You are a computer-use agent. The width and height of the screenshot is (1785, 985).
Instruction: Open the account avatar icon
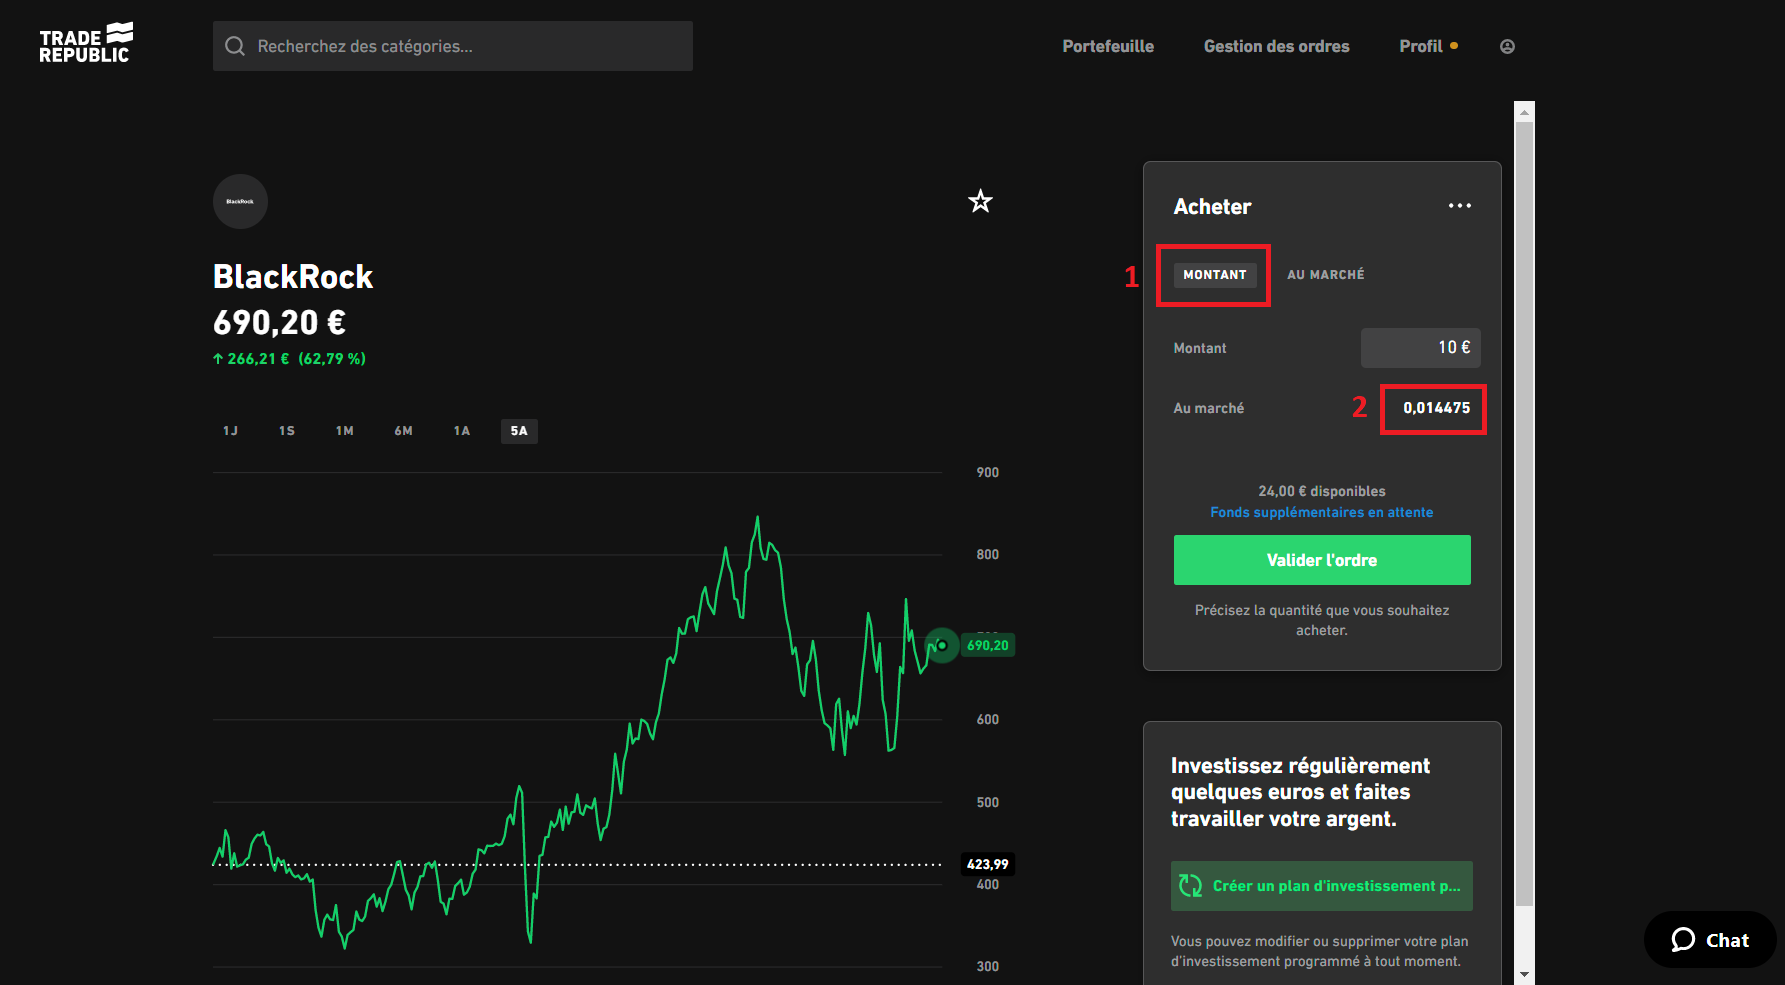pos(1507,46)
